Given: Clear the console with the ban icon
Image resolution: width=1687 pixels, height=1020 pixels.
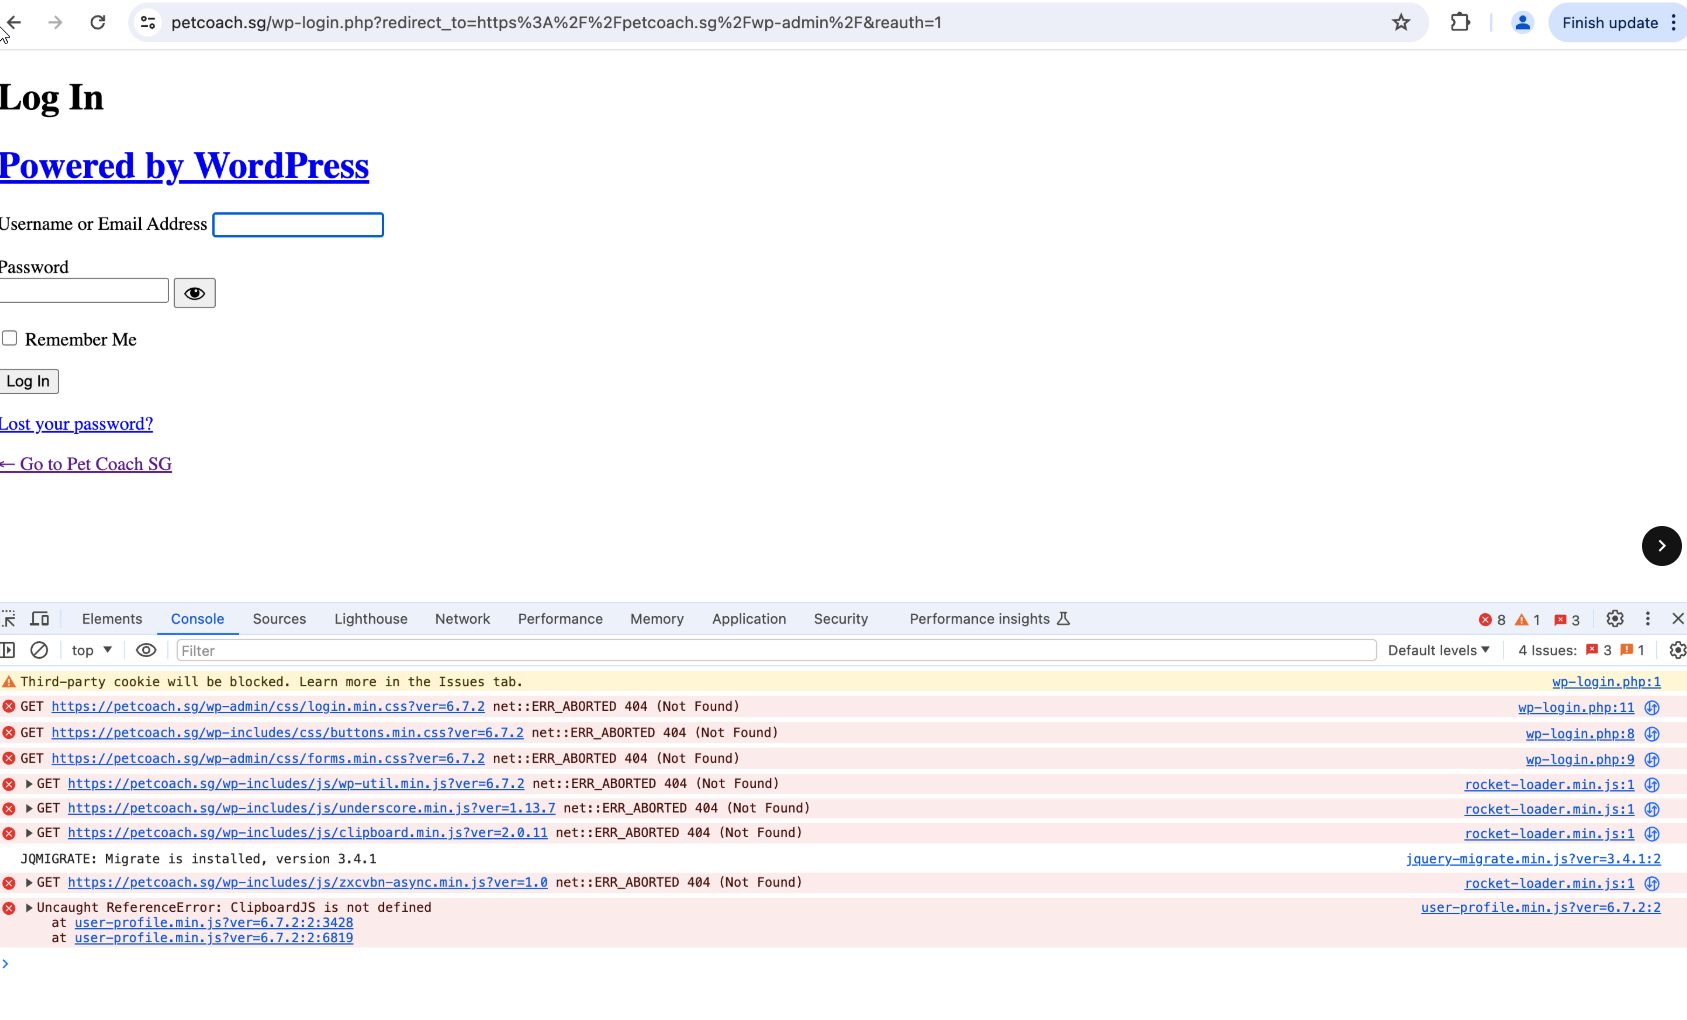Looking at the screenshot, I should pos(39,650).
